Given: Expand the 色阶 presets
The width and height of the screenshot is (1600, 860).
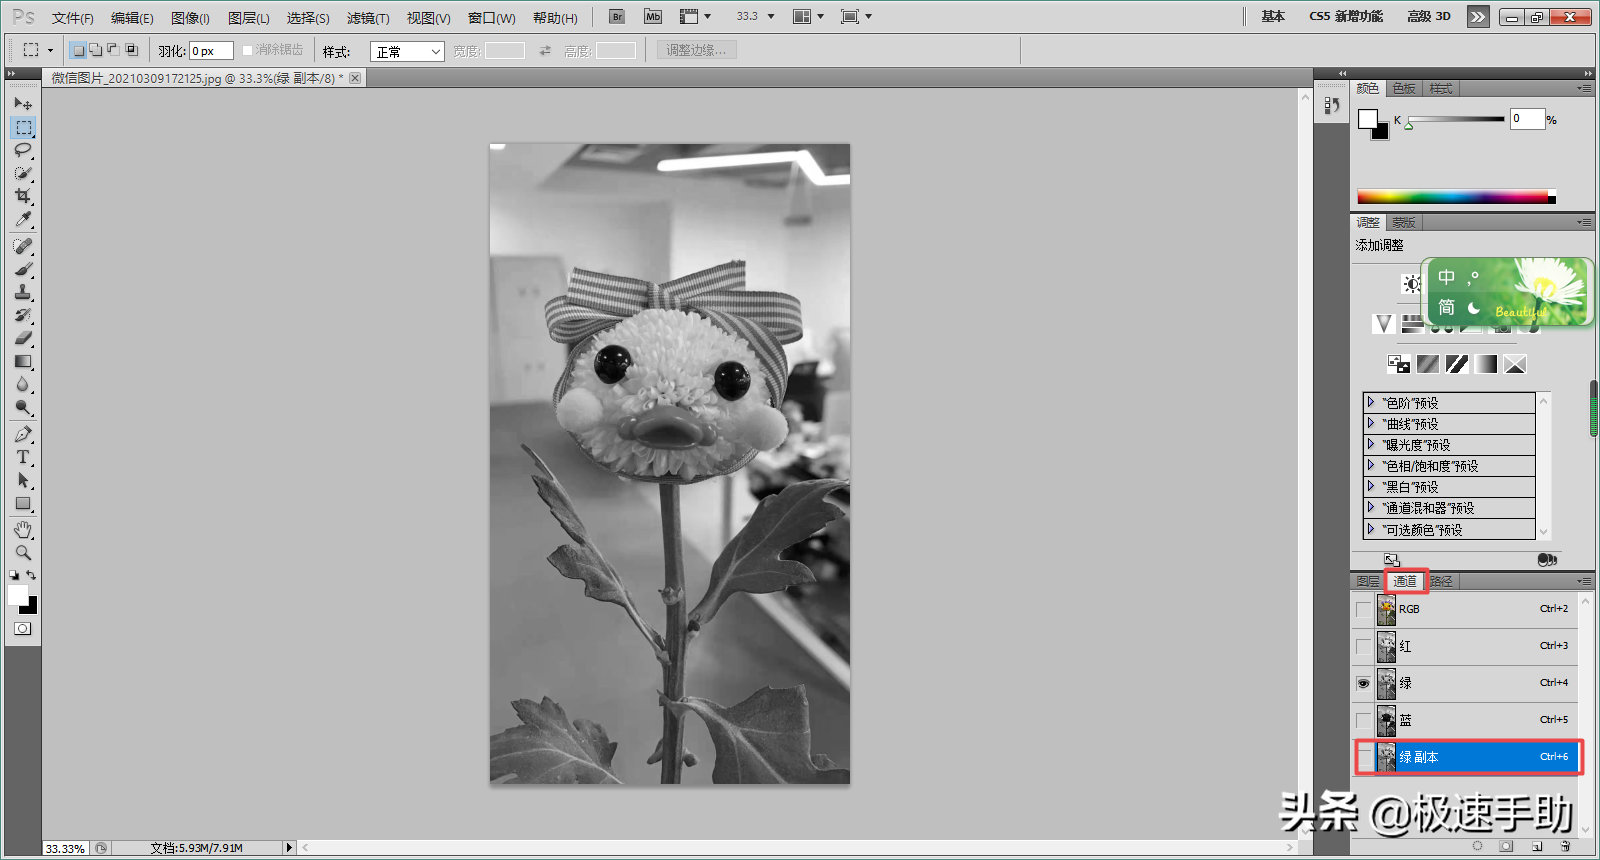Looking at the screenshot, I should [1371, 402].
